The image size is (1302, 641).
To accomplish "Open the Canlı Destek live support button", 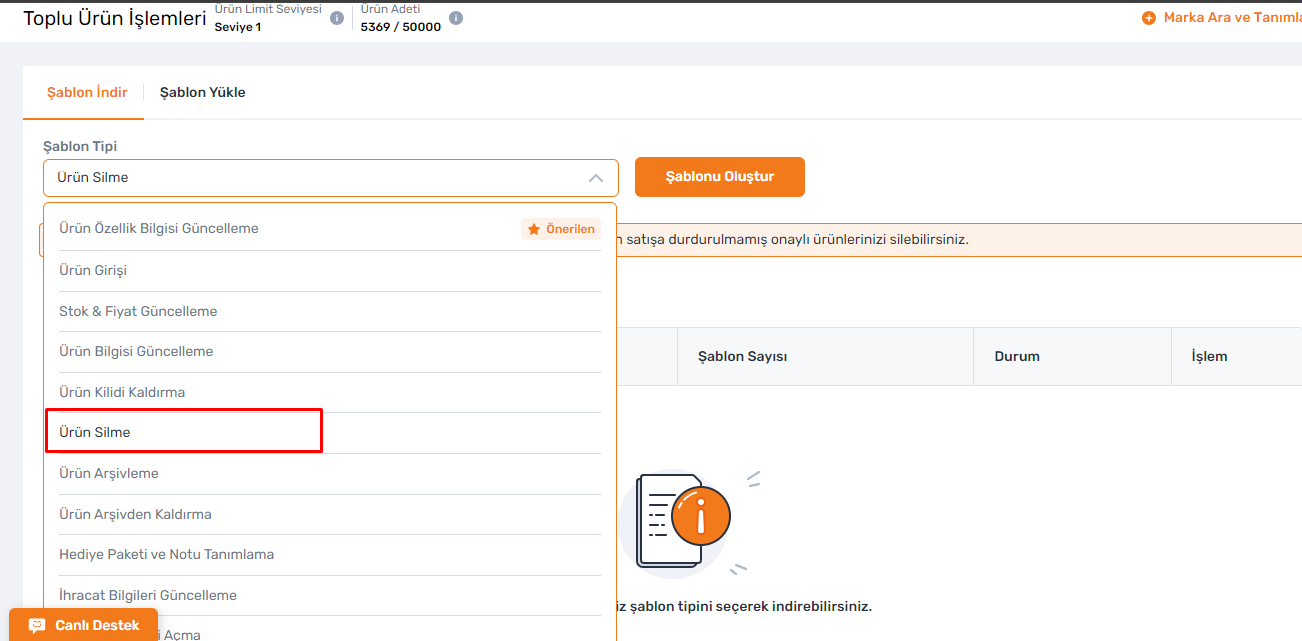I will pyautogui.click(x=84, y=625).
